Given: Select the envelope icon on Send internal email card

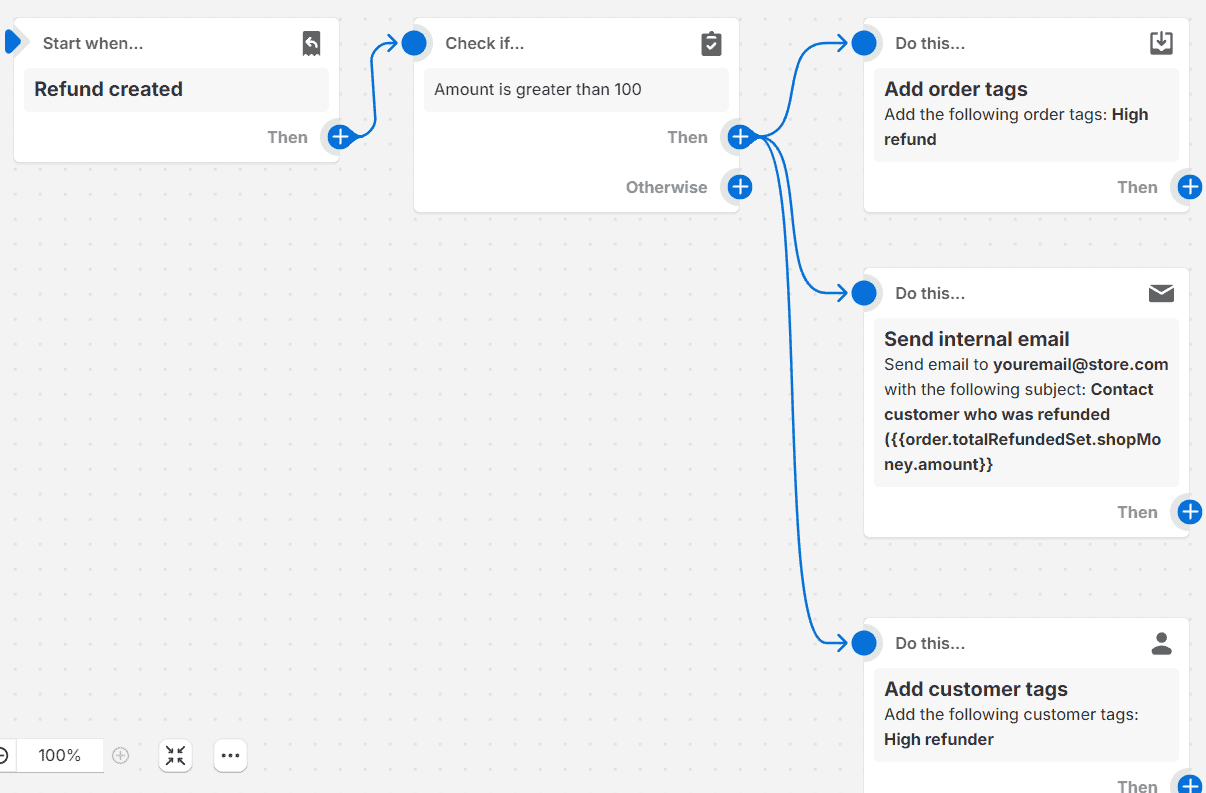Looking at the screenshot, I should [1161, 293].
